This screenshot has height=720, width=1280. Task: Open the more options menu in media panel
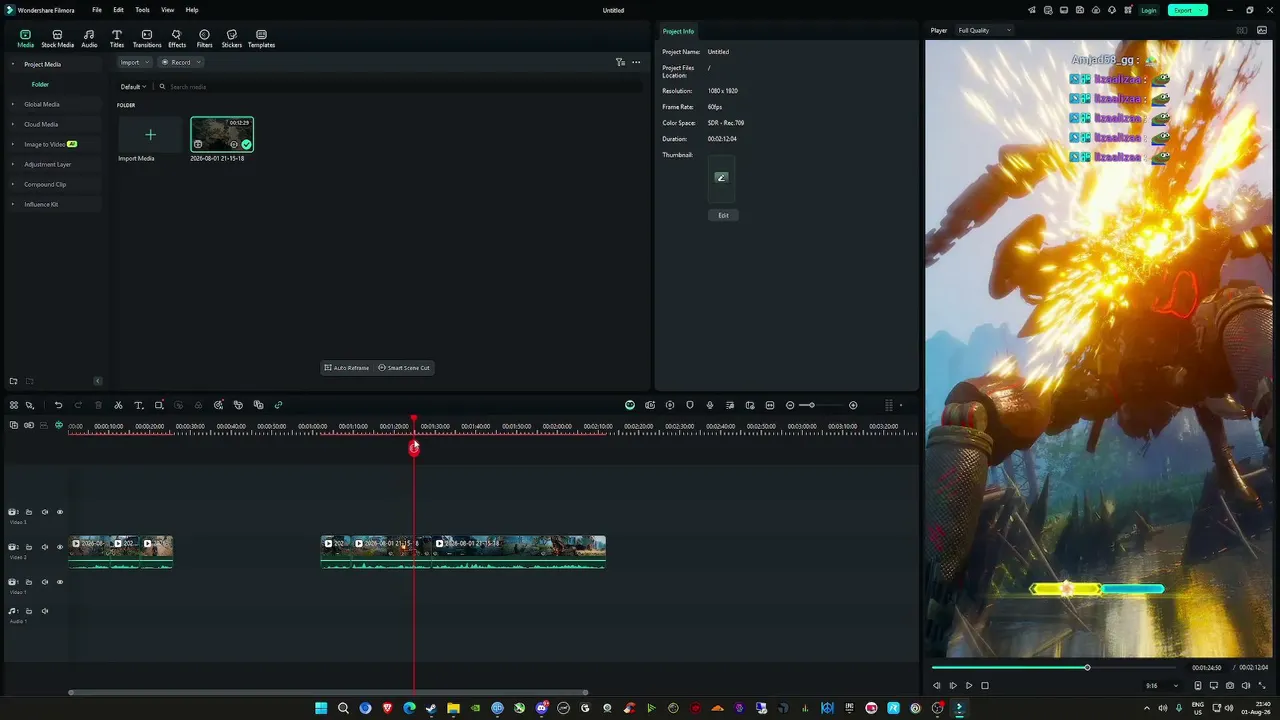[x=636, y=62]
